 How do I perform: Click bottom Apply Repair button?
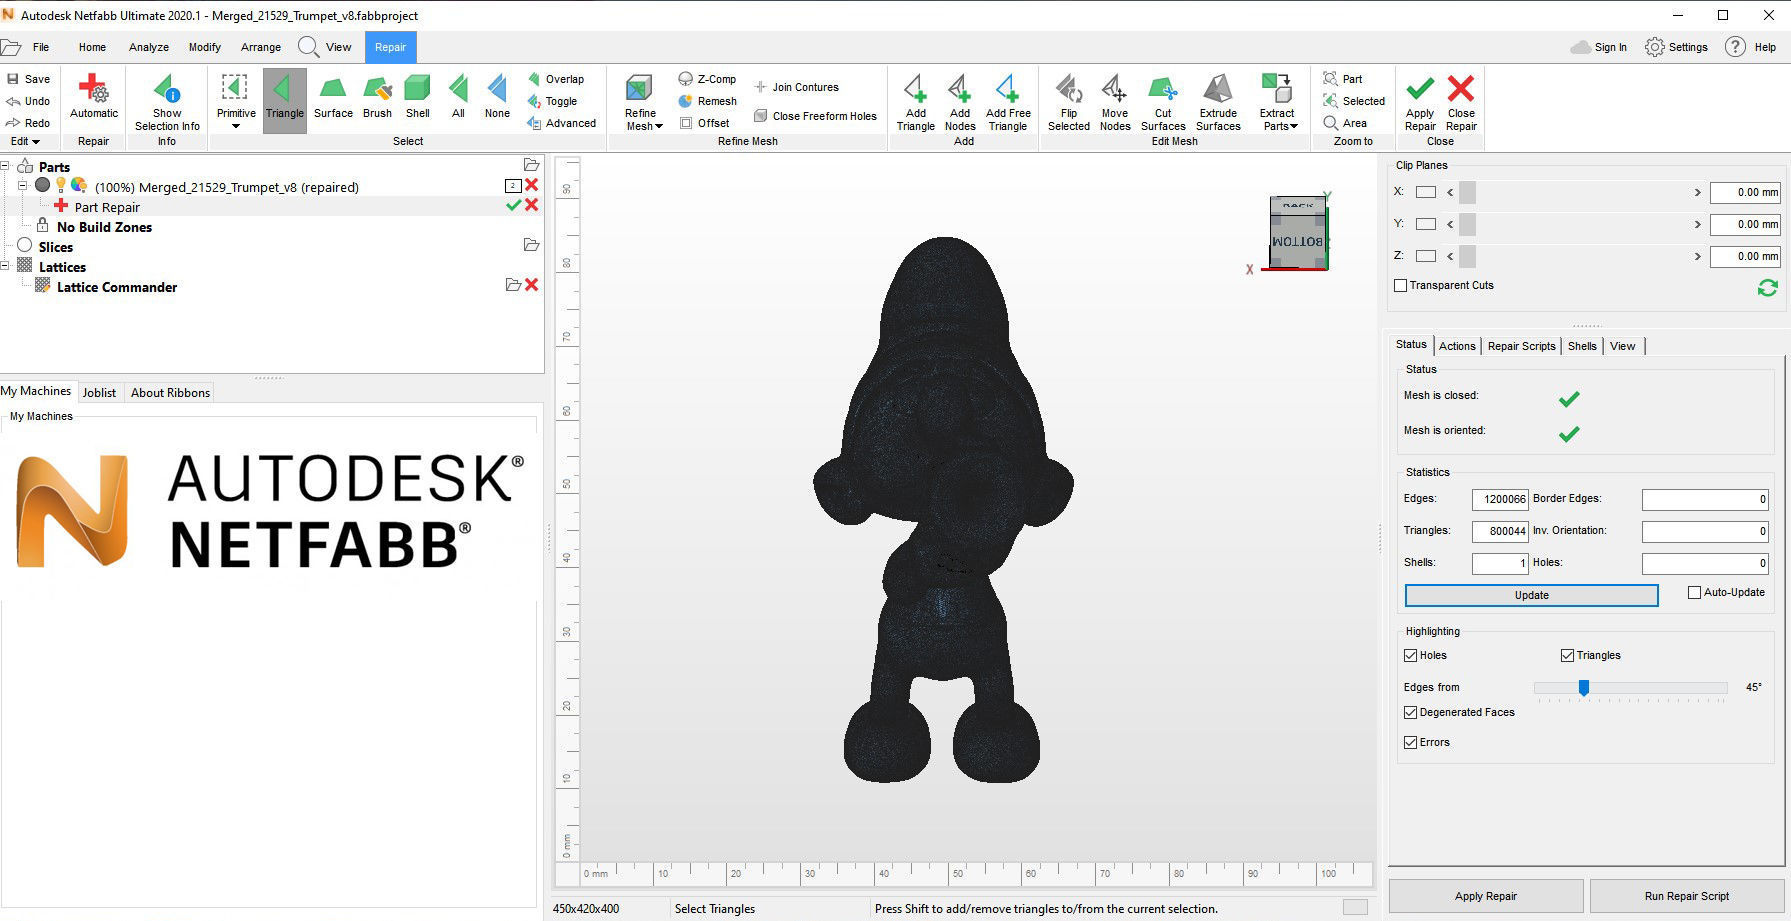coord(1486,896)
